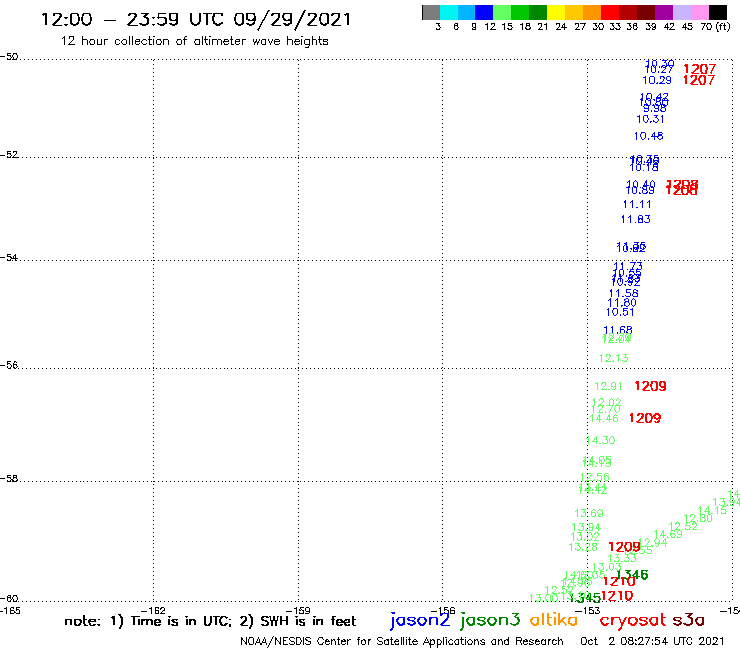The image size is (740, 650).
Task: Click the -58 latitude axis label
Action: (9, 478)
